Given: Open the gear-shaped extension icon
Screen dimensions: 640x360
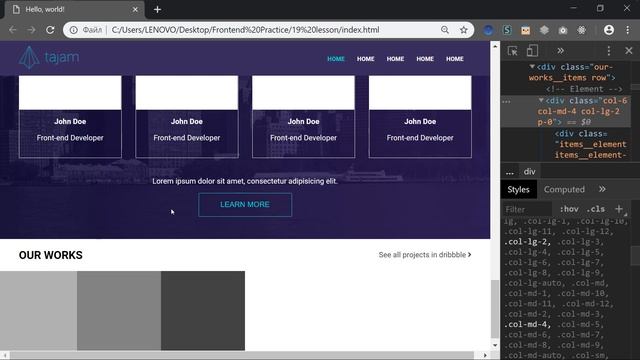Looking at the screenshot, I should [582, 30].
